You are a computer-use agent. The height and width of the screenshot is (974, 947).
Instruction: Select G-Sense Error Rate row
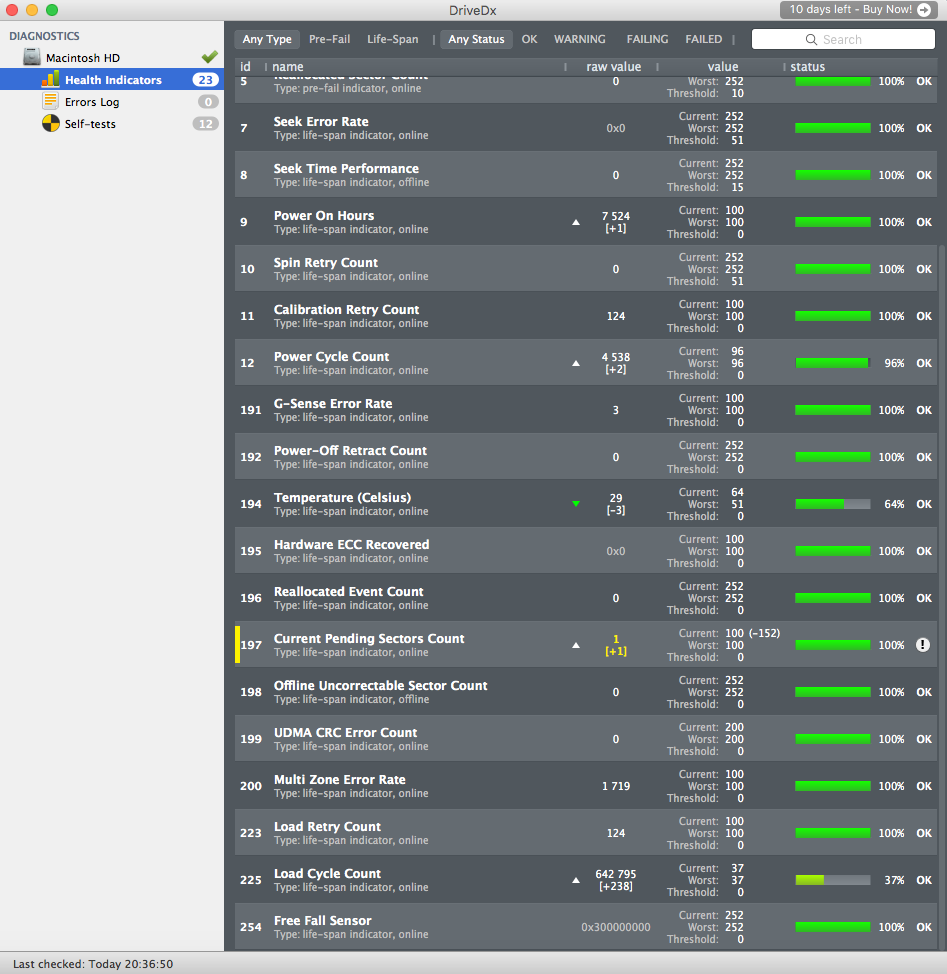pos(586,410)
